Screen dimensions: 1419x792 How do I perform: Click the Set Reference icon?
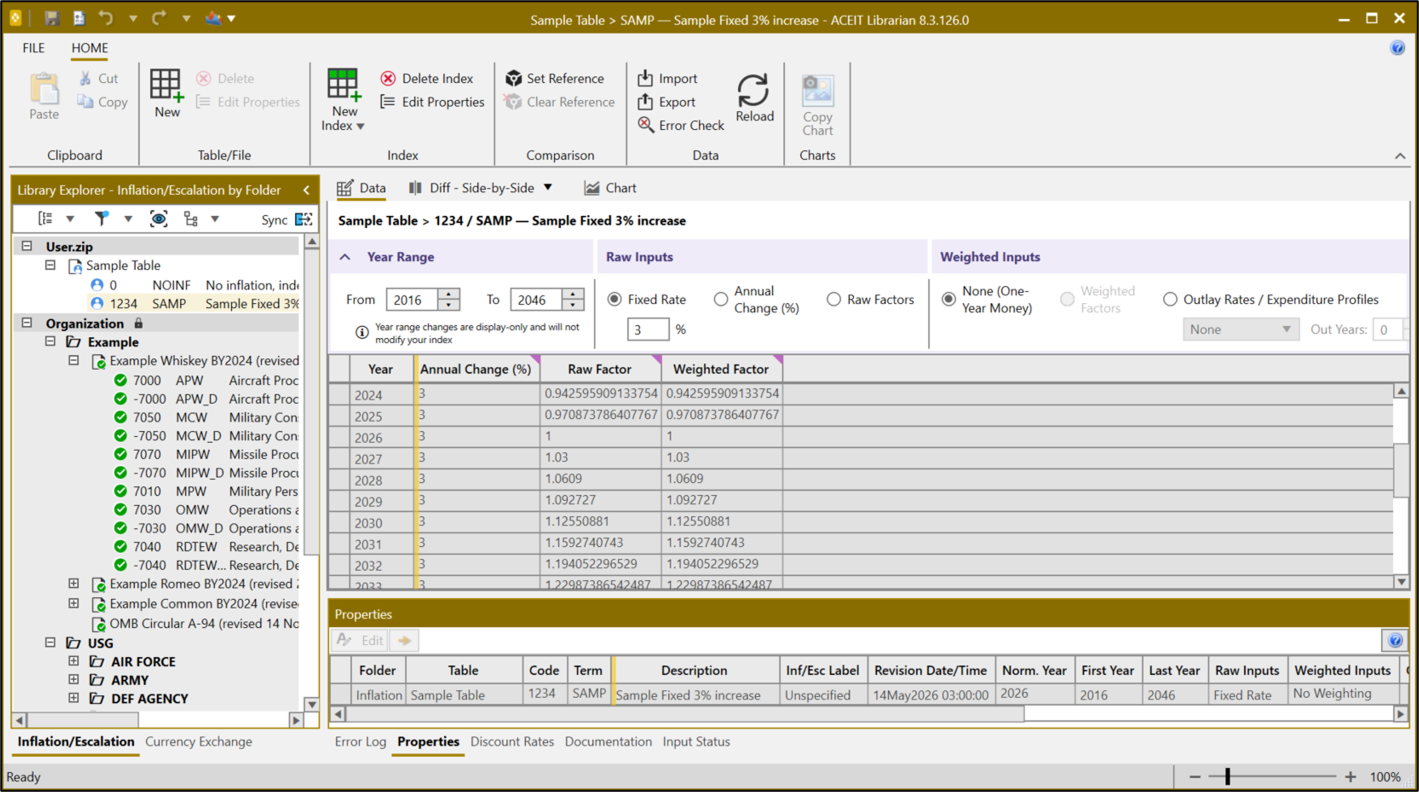513,78
